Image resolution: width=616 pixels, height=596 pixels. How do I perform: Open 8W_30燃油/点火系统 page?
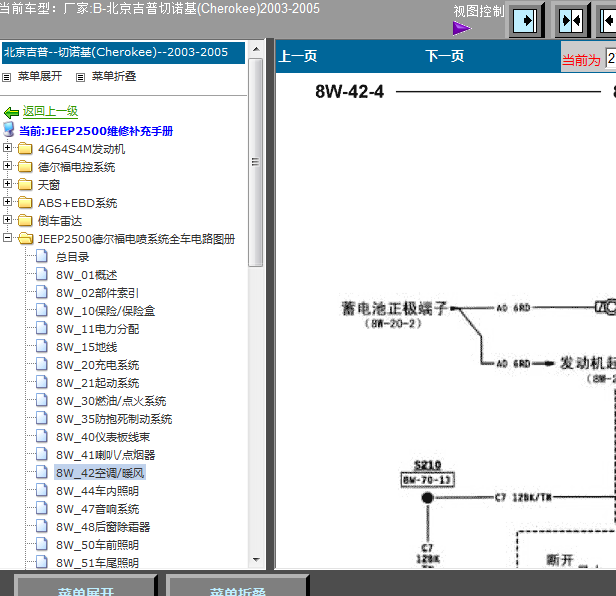(x=111, y=401)
